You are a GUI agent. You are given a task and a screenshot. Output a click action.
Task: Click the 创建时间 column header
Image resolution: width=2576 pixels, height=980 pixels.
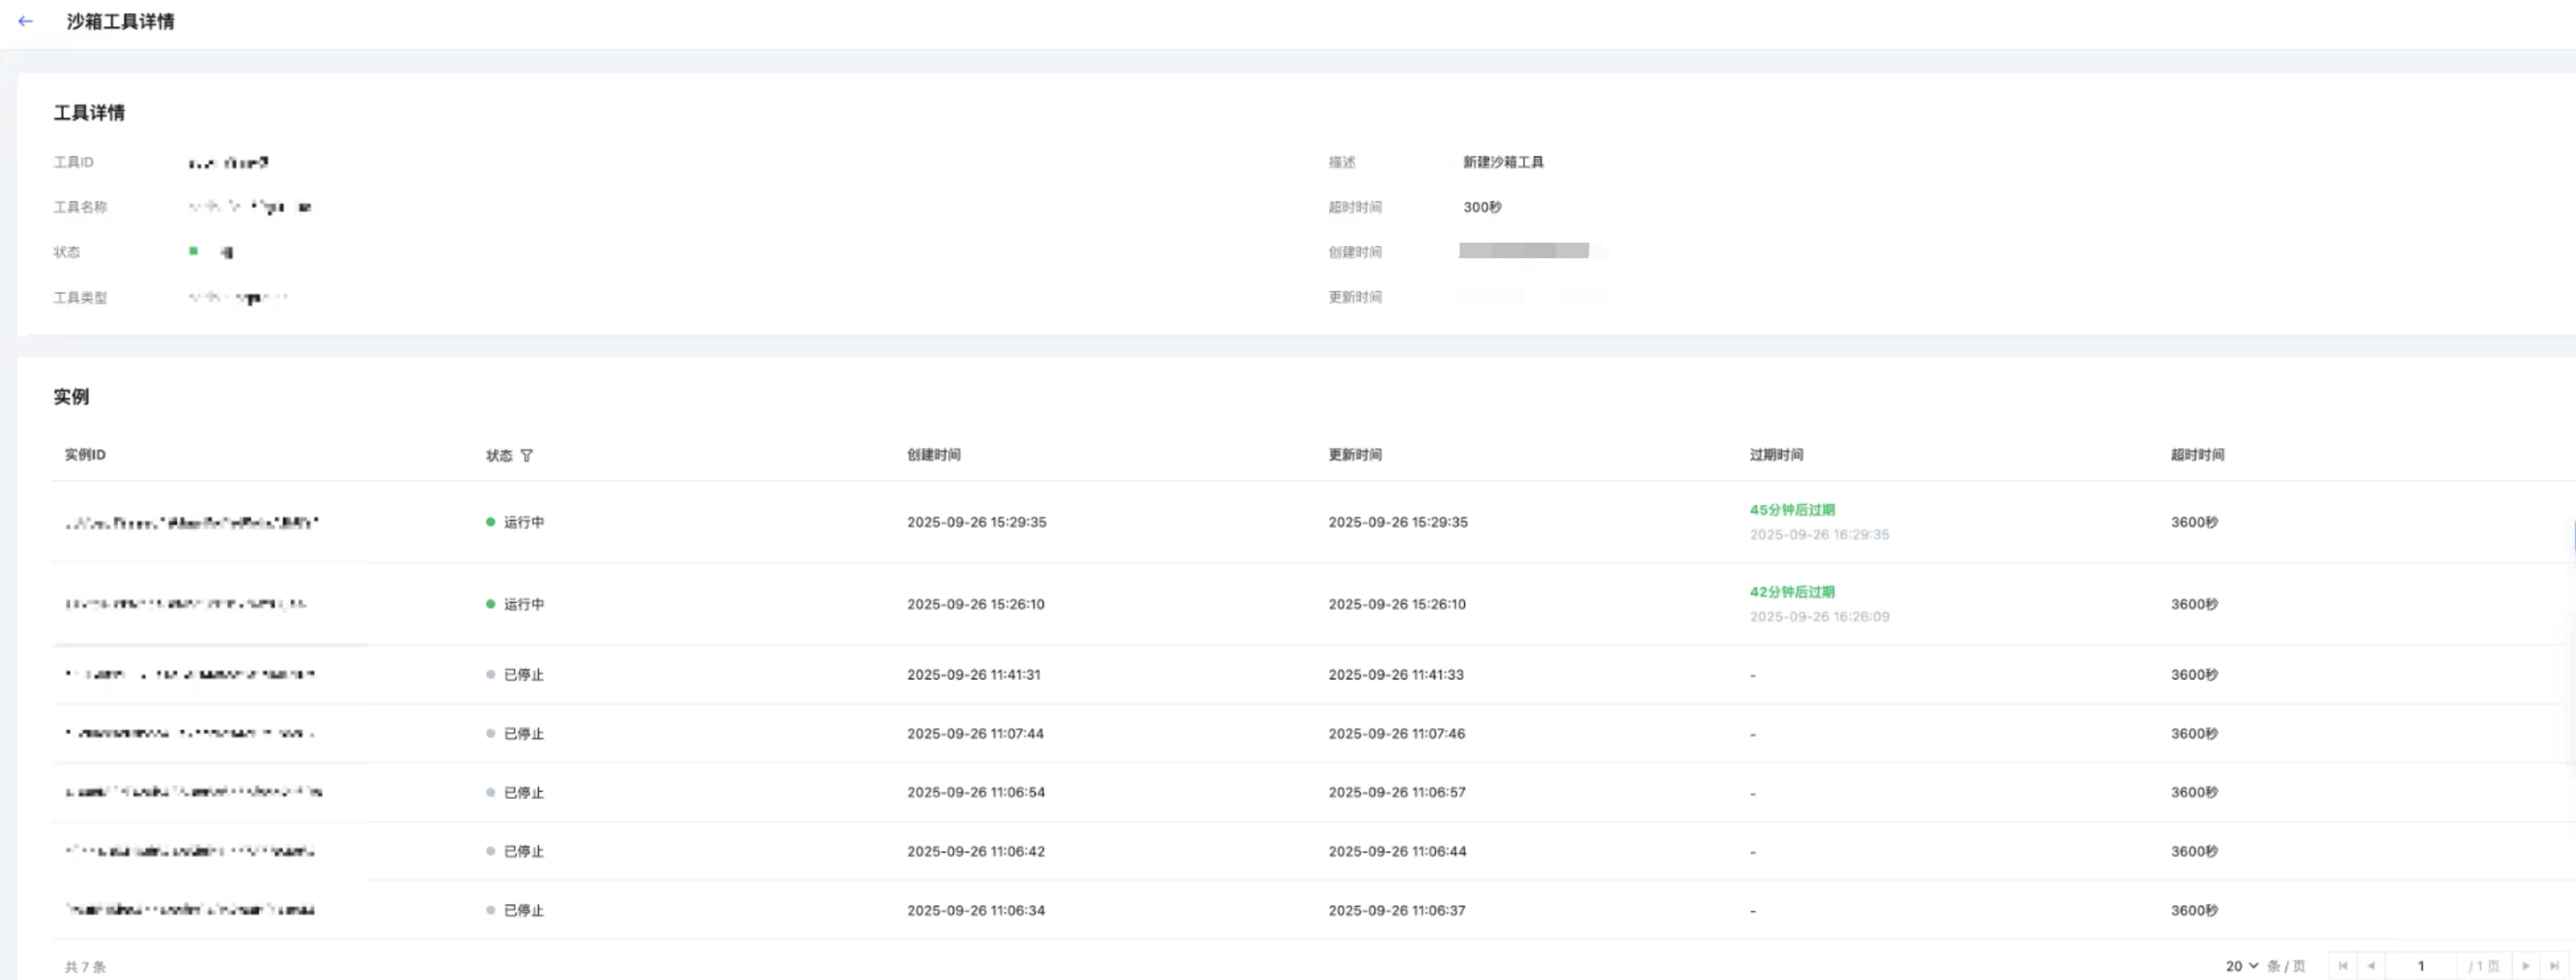click(x=933, y=455)
